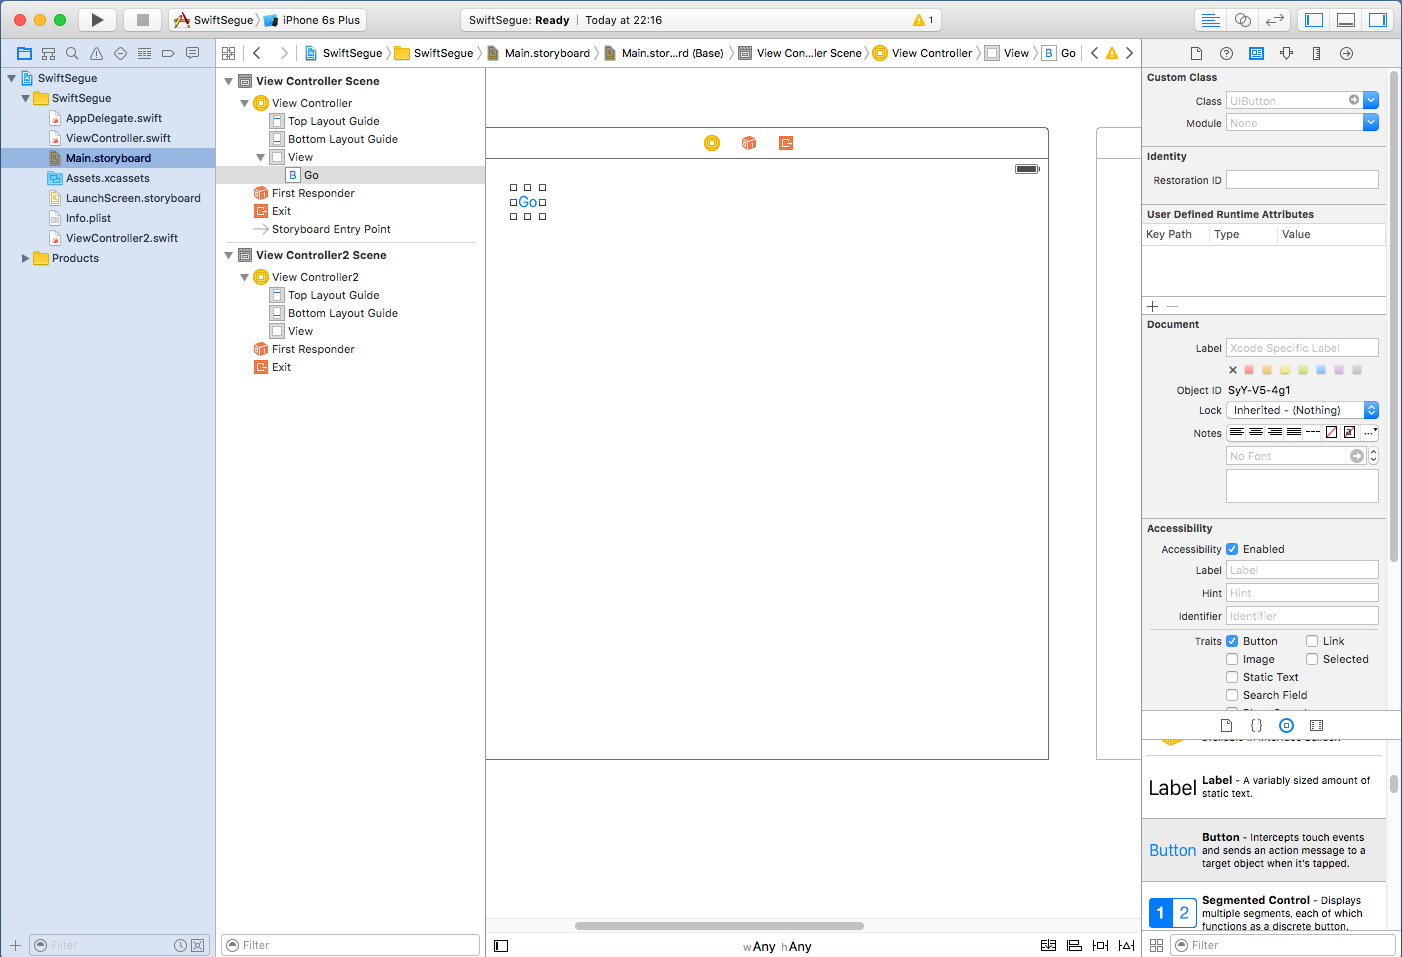Disable the Accessibility Enabled checkbox

click(x=1232, y=549)
